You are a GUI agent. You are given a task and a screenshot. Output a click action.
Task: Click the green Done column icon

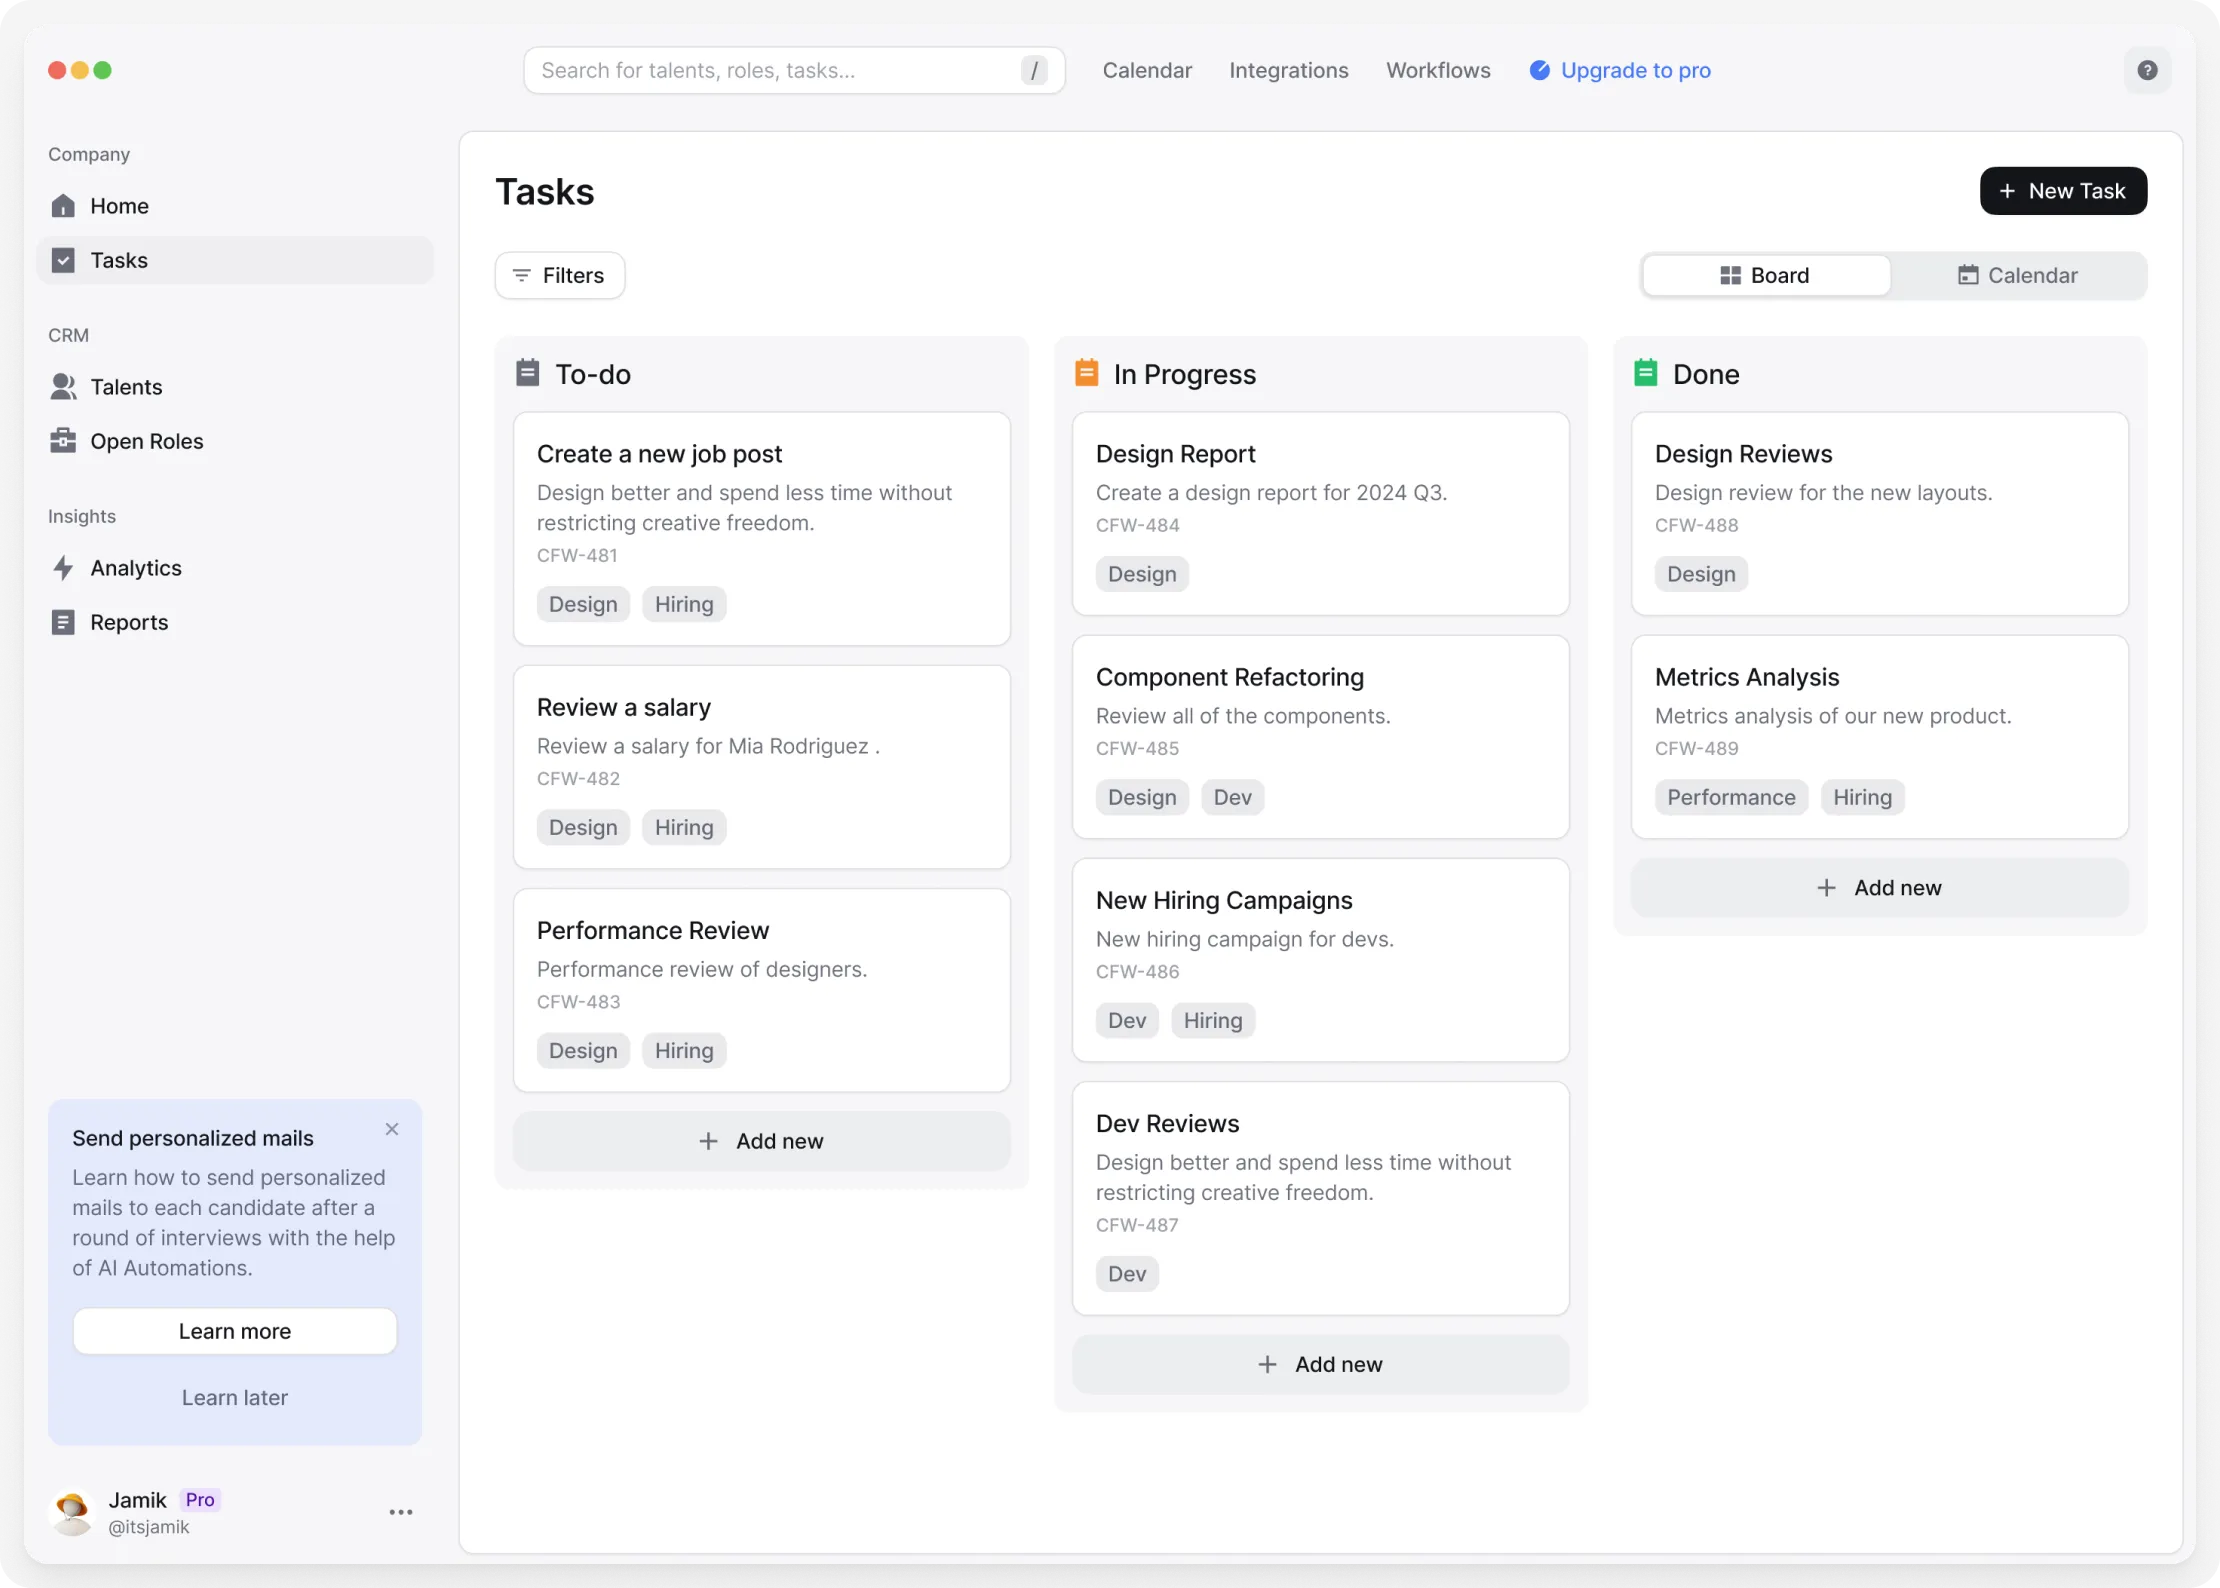pos(1645,373)
